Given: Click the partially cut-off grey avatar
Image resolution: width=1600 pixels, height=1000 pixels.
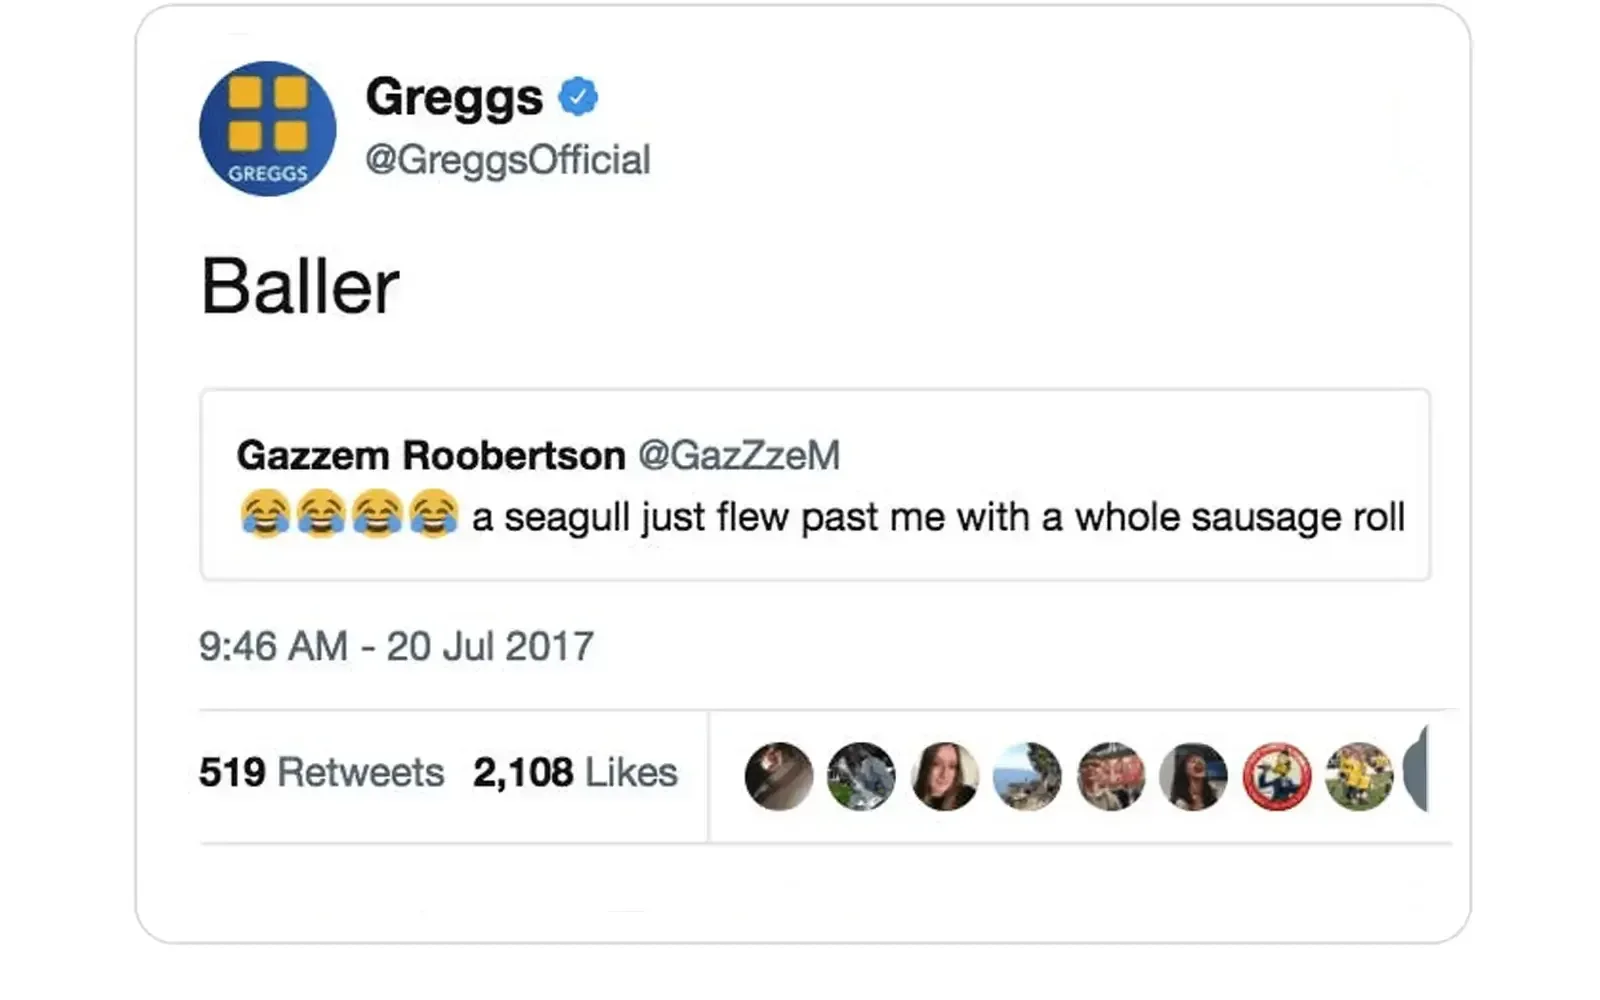Looking at the screenshot, I should [x=1417, y=769].
